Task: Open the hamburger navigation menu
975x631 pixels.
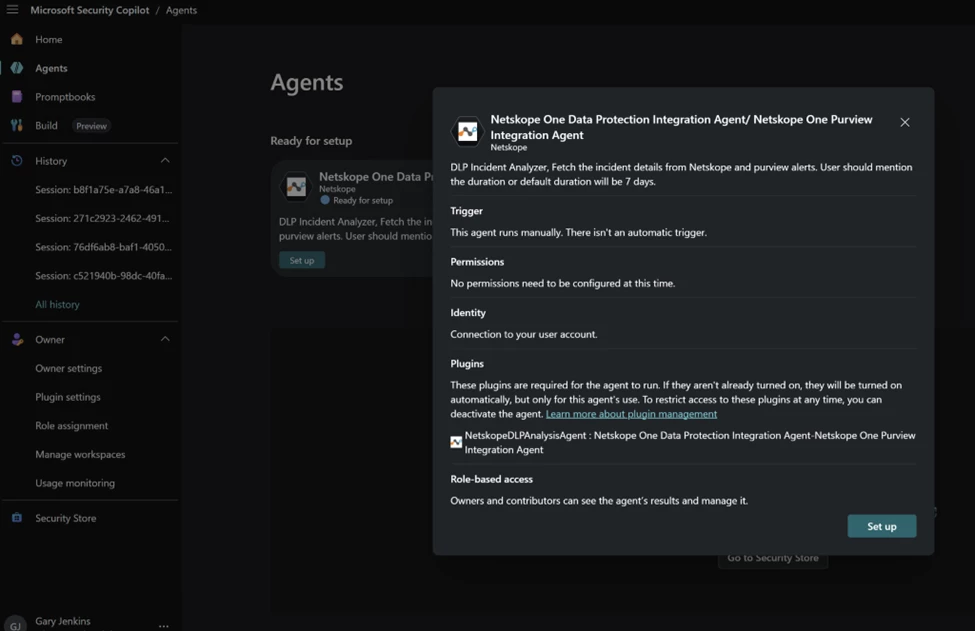Action: 12,9
